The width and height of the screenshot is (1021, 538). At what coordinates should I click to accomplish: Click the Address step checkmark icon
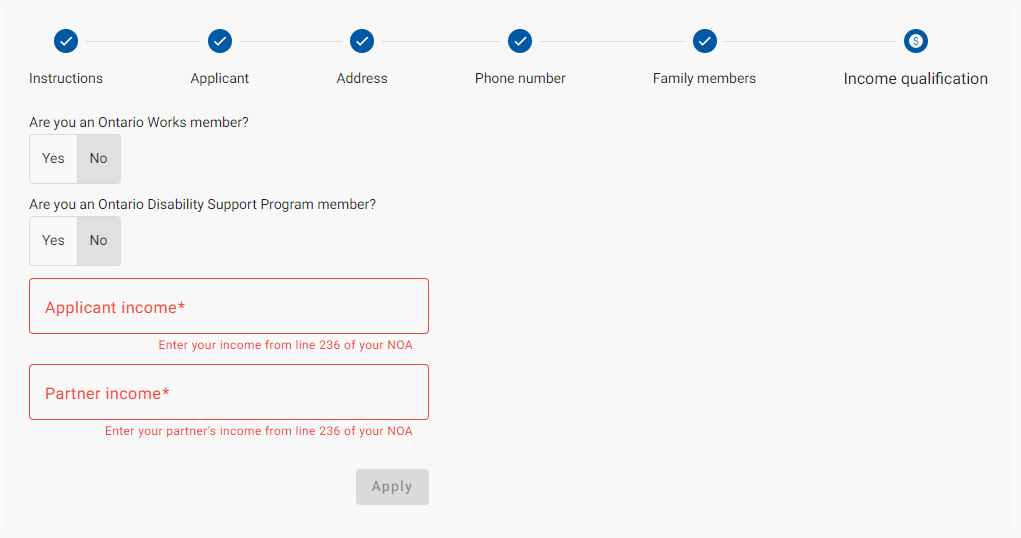coord(362,41)
